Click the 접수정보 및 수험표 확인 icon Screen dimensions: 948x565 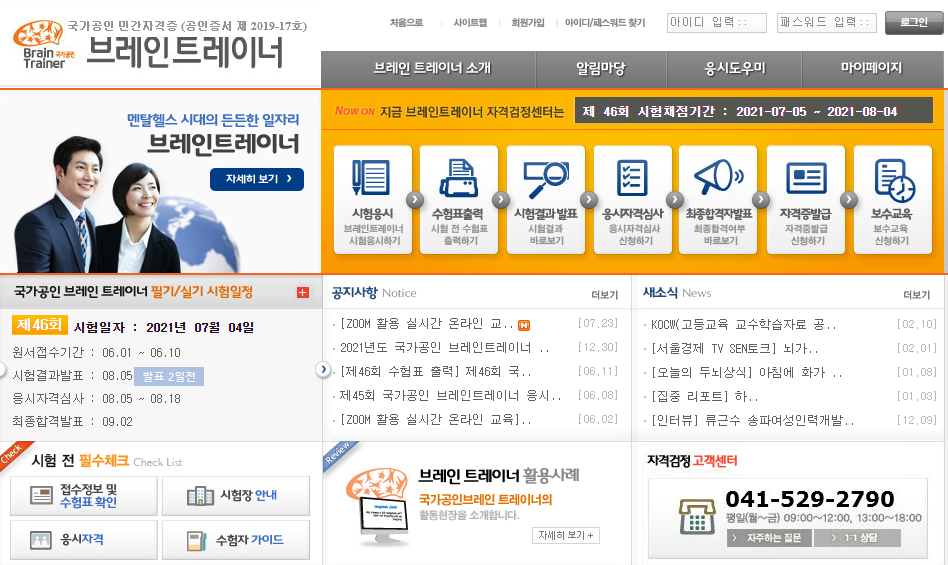point(41,496)
